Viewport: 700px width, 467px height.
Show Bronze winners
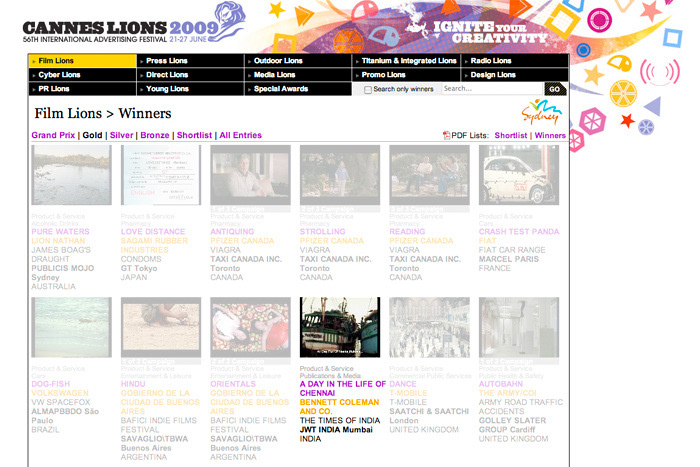(x=155, y=135)
